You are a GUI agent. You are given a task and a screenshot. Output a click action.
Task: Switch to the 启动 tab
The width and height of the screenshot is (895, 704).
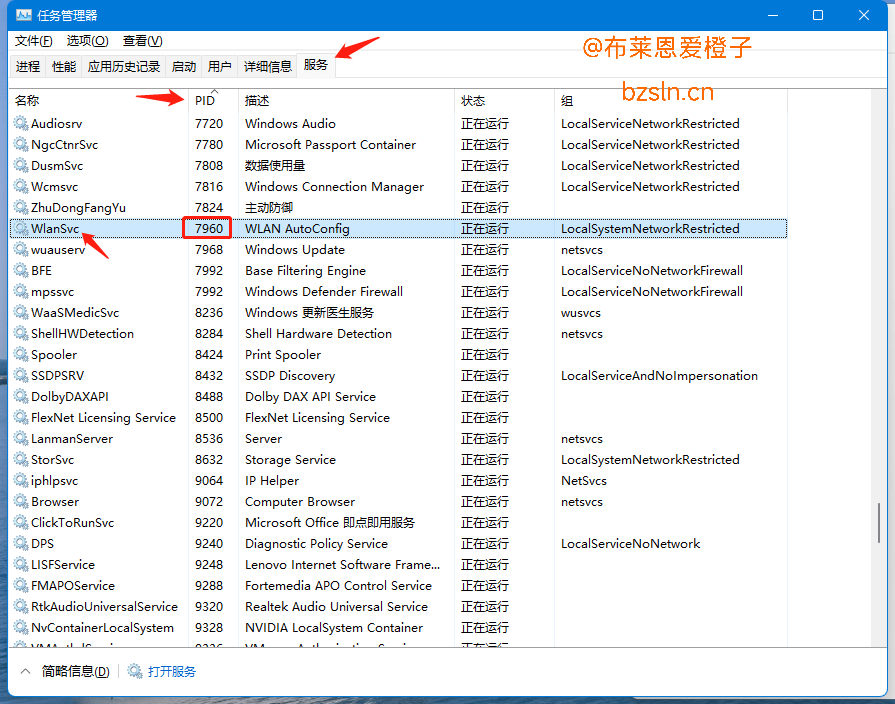click(x=184, y=67)
